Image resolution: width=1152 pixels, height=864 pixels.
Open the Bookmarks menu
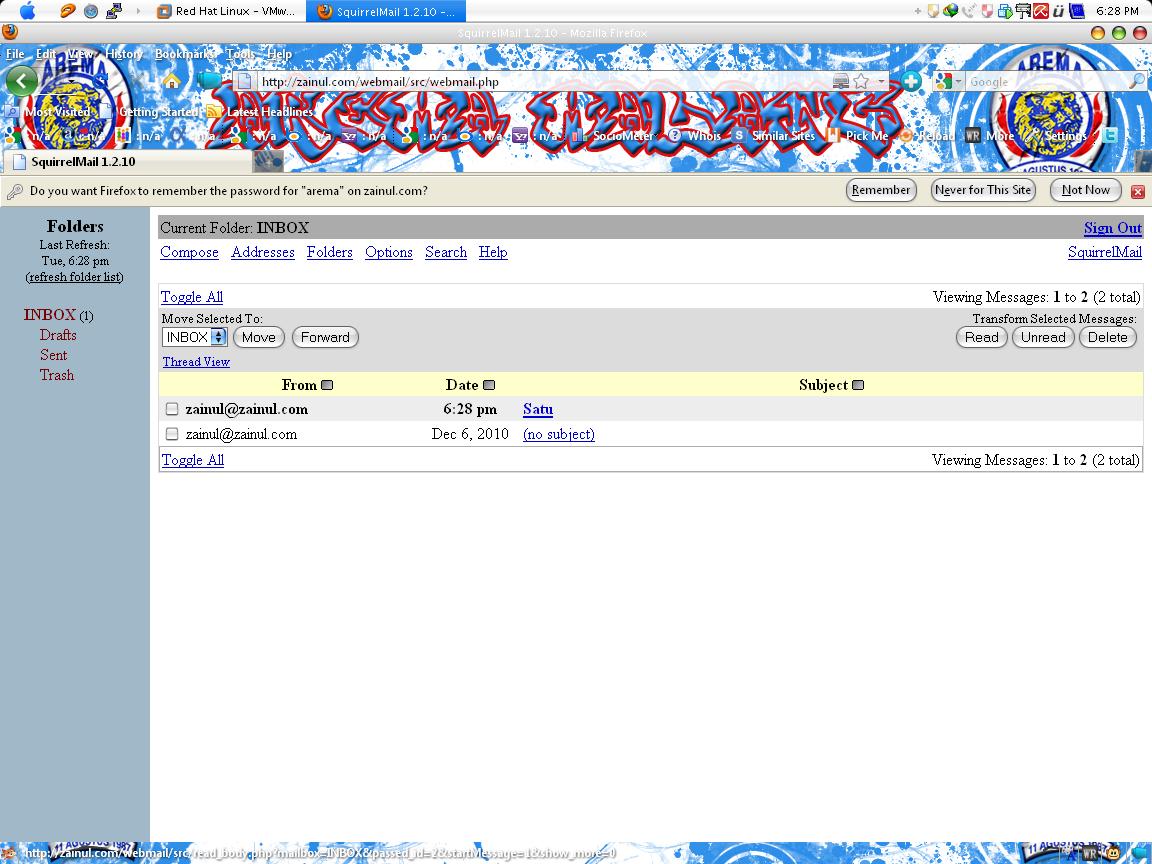tap(184, 54)
